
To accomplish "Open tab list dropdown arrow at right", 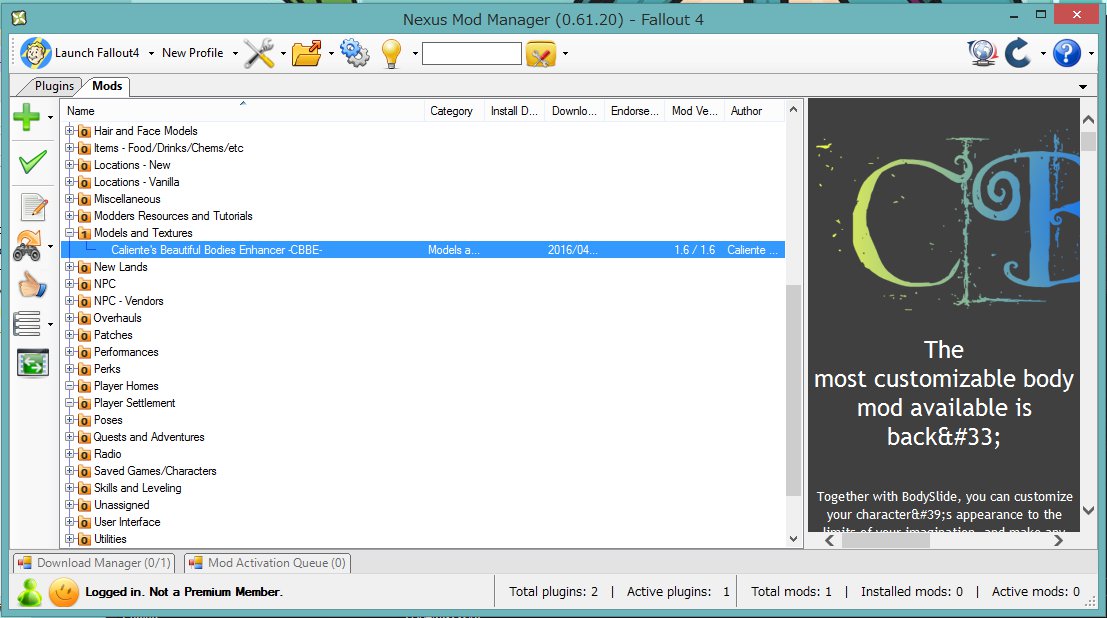I will [x=1082, y=87].
